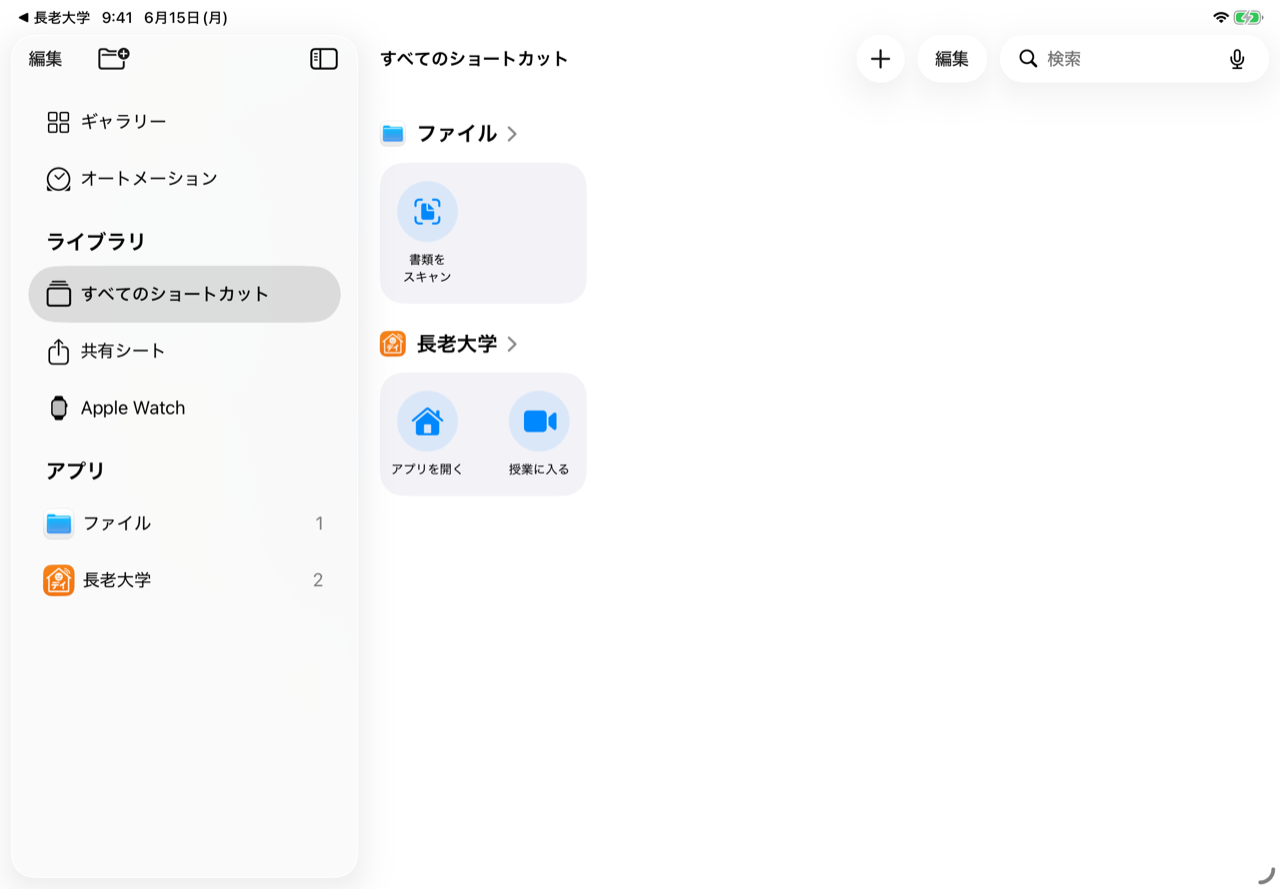The width and height of the screenshot is (1280, 889).
Task: Click the ファイル count 1
Action: [x=319, y=523]
